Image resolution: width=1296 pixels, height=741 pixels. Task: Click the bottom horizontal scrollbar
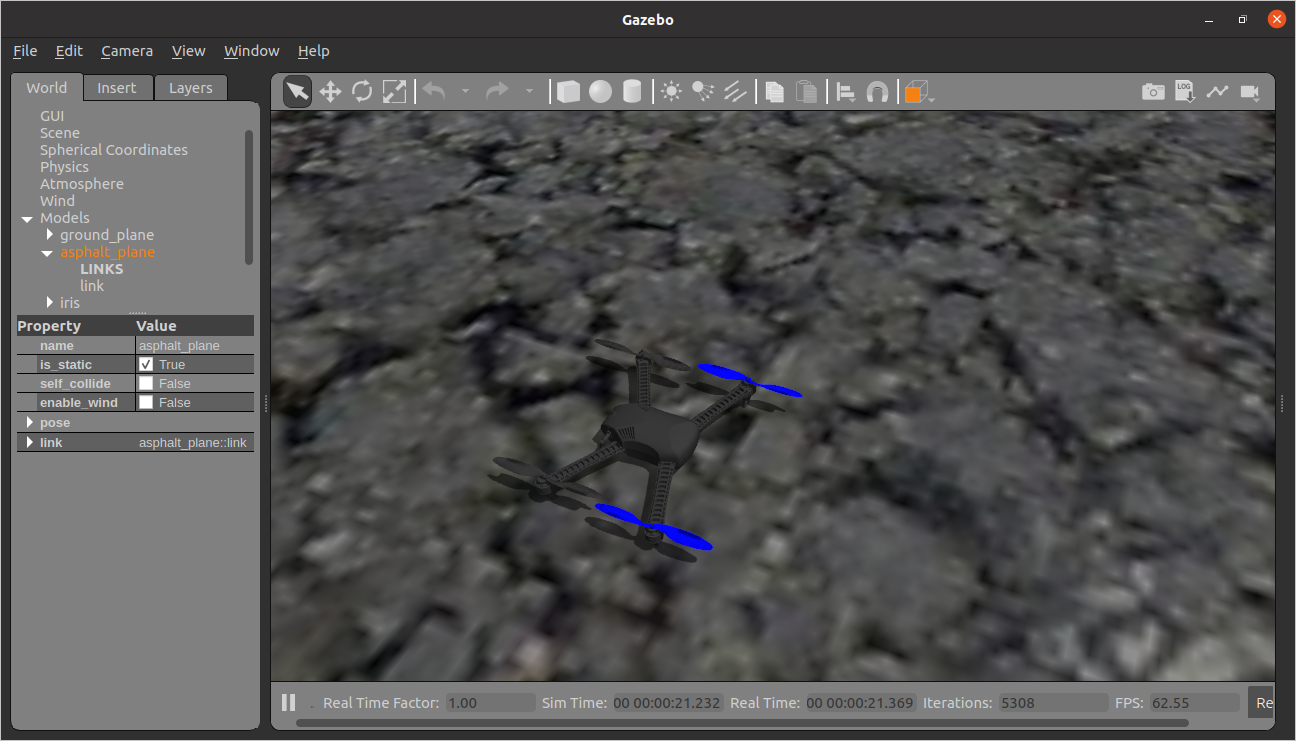coord(742,723)
